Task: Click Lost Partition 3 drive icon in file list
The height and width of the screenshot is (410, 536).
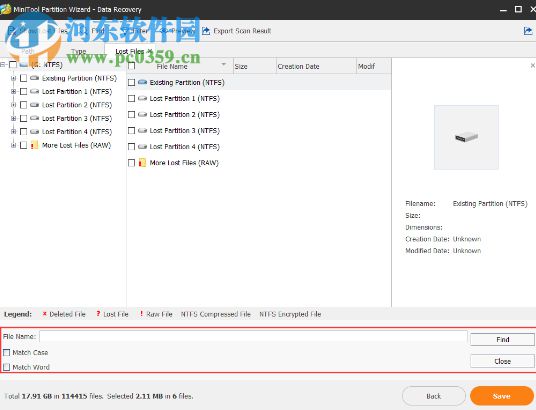Action: coord(143,131)
